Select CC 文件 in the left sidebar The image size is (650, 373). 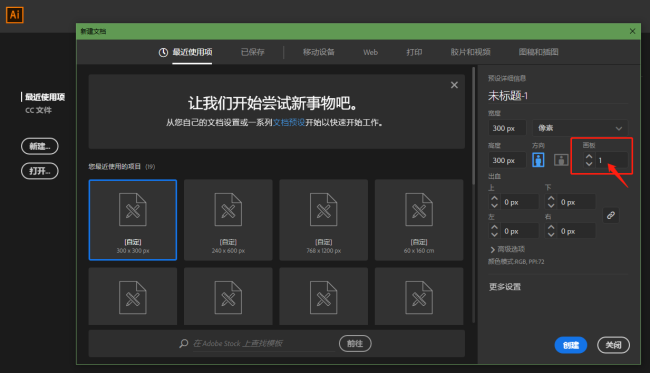point(39,110)
